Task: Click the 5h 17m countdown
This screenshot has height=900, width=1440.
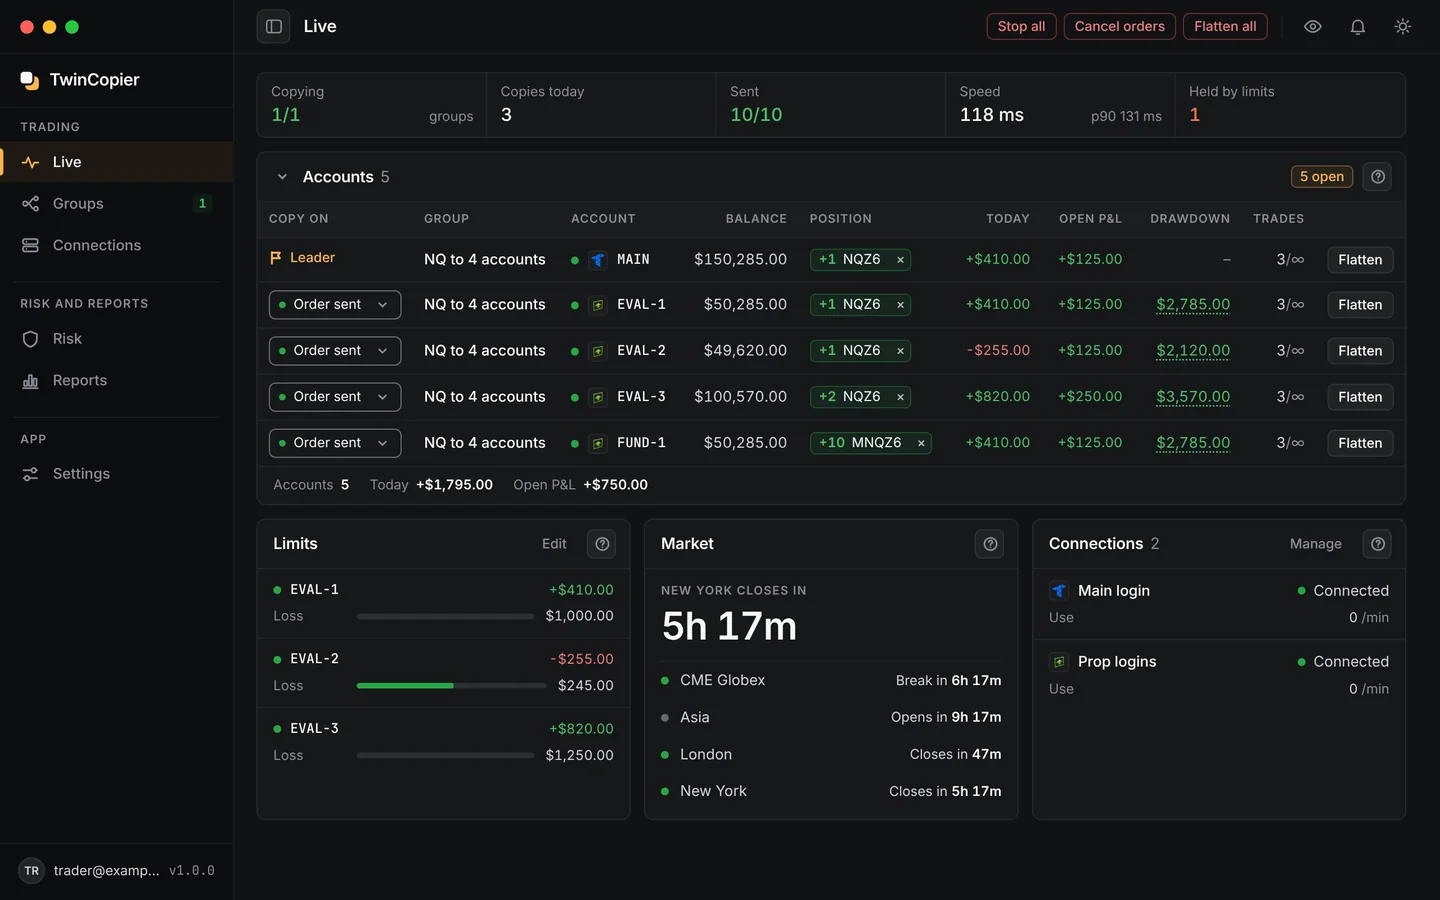Action: (x=729, y=627)
